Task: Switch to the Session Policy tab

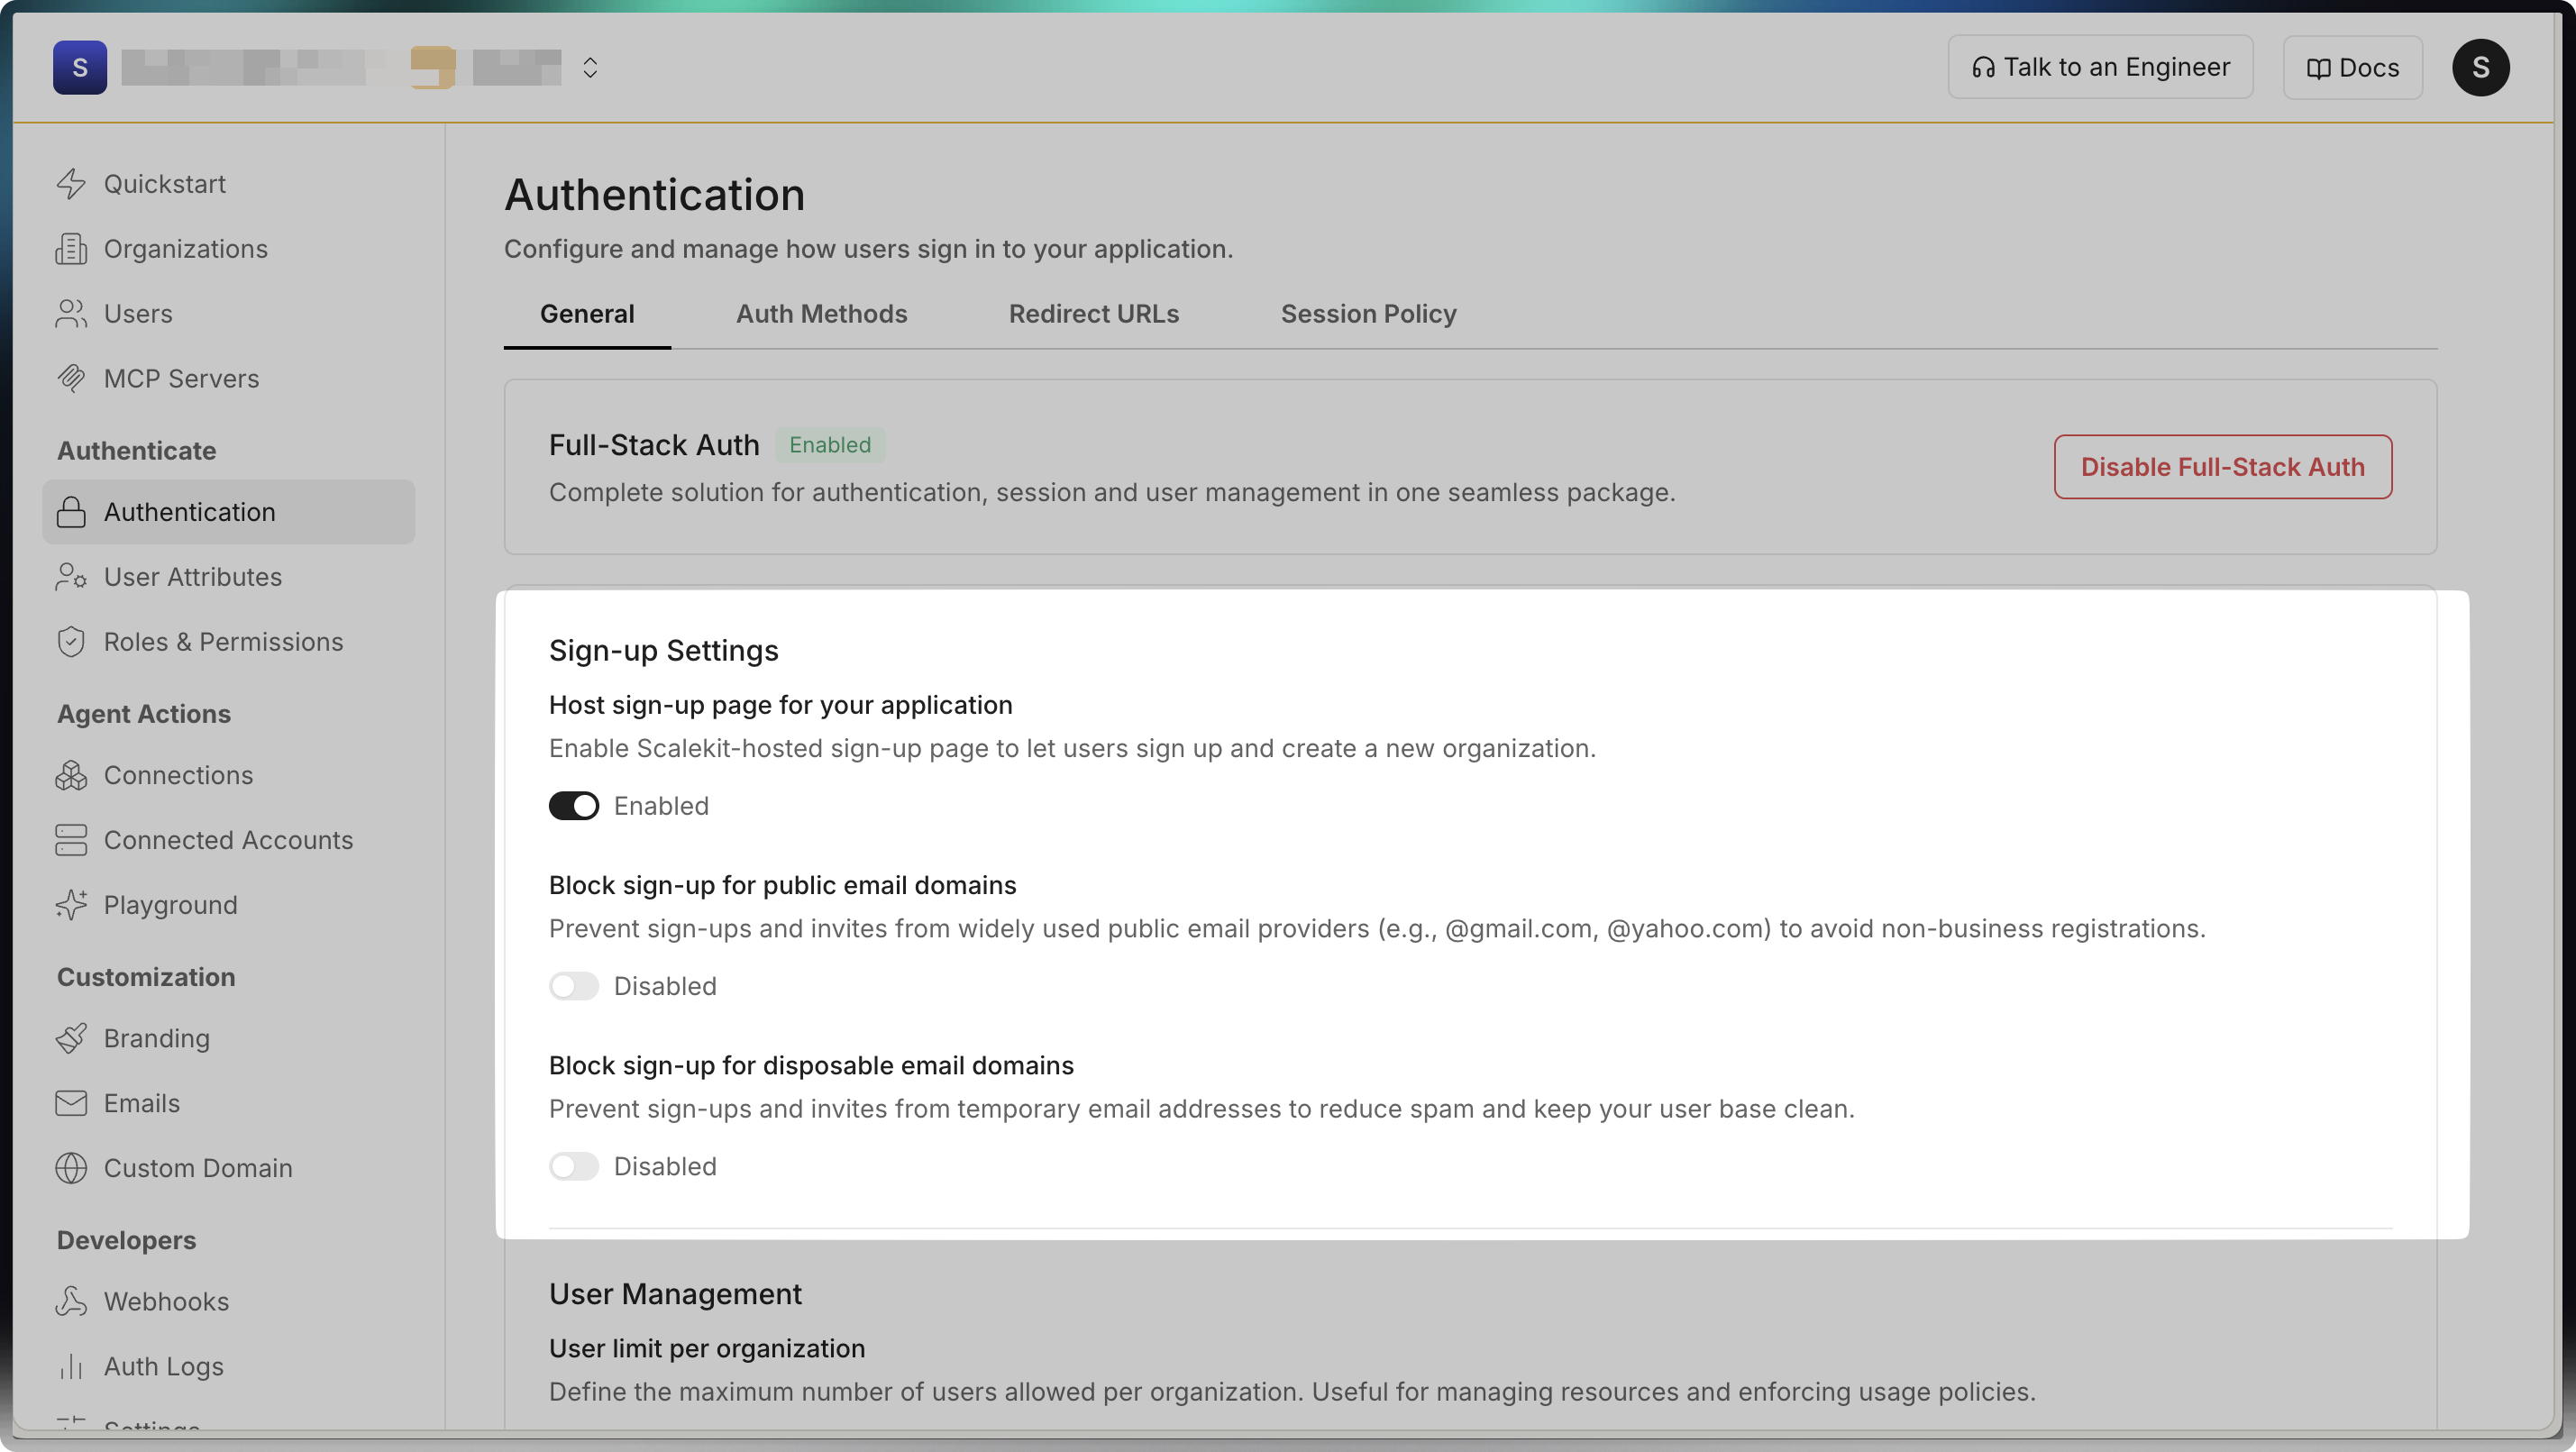Action: coord(1368,314)
